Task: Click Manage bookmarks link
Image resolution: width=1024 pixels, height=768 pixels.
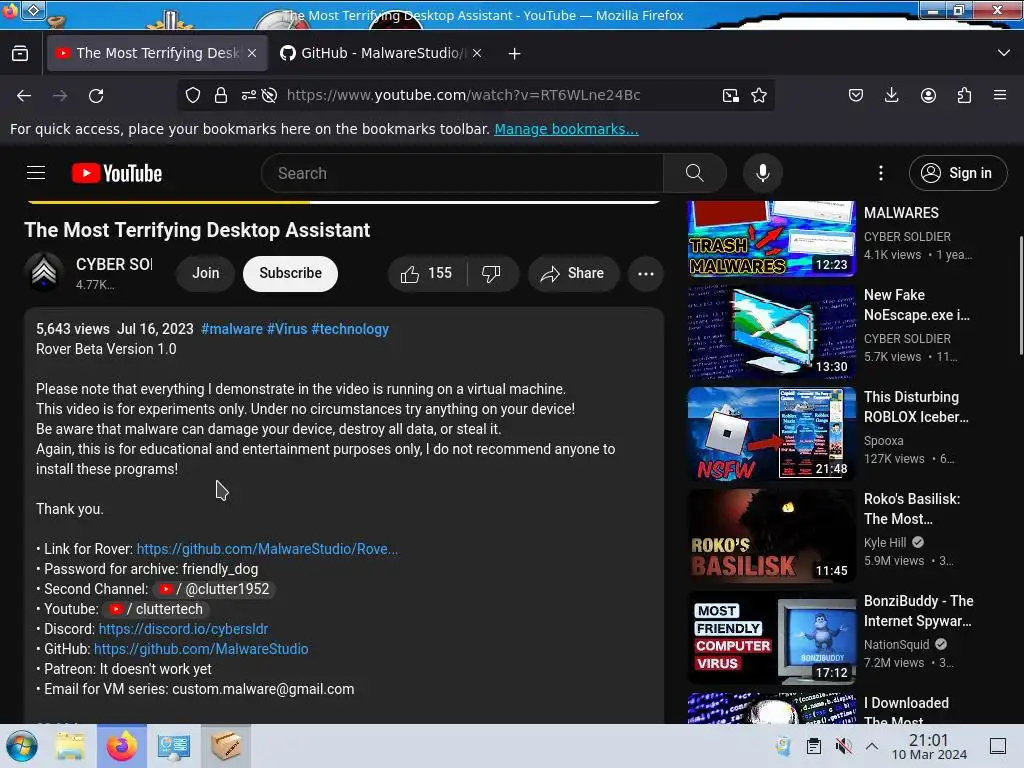Action: pos(566,129)
